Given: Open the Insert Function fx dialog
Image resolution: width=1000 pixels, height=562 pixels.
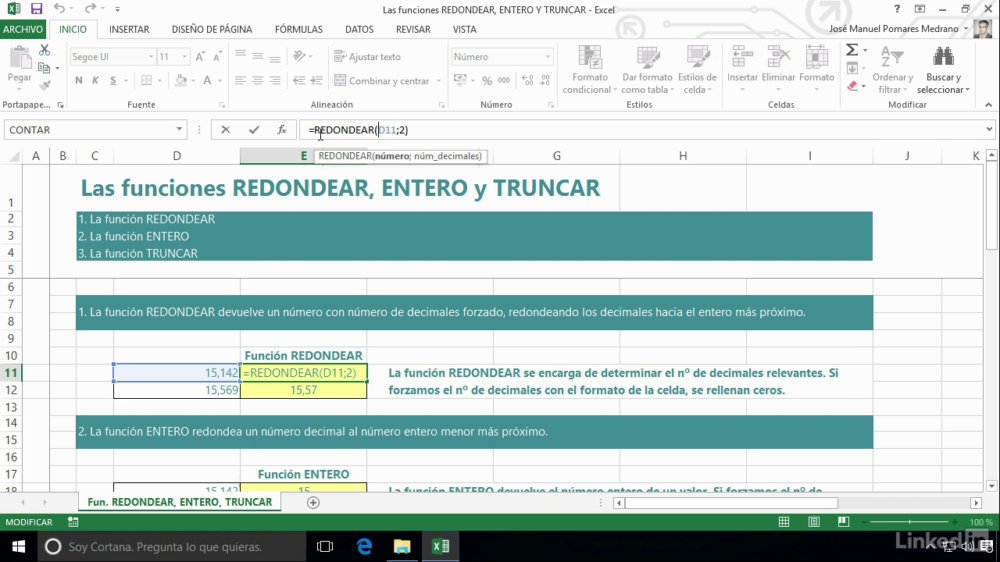Looking at the screenshot, I should click(x=281, y=129).
